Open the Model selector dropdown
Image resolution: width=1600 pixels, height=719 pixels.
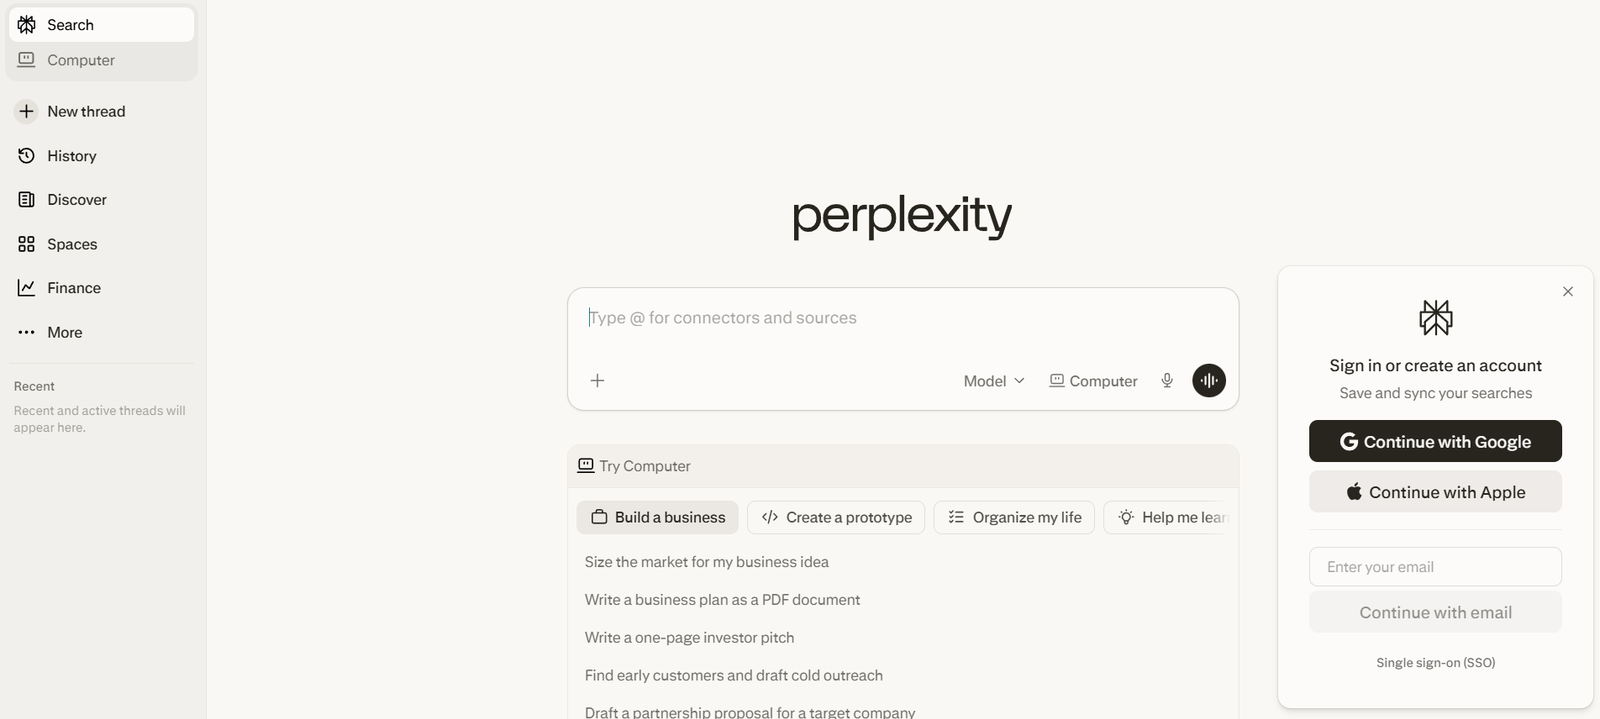click(992, 380)
